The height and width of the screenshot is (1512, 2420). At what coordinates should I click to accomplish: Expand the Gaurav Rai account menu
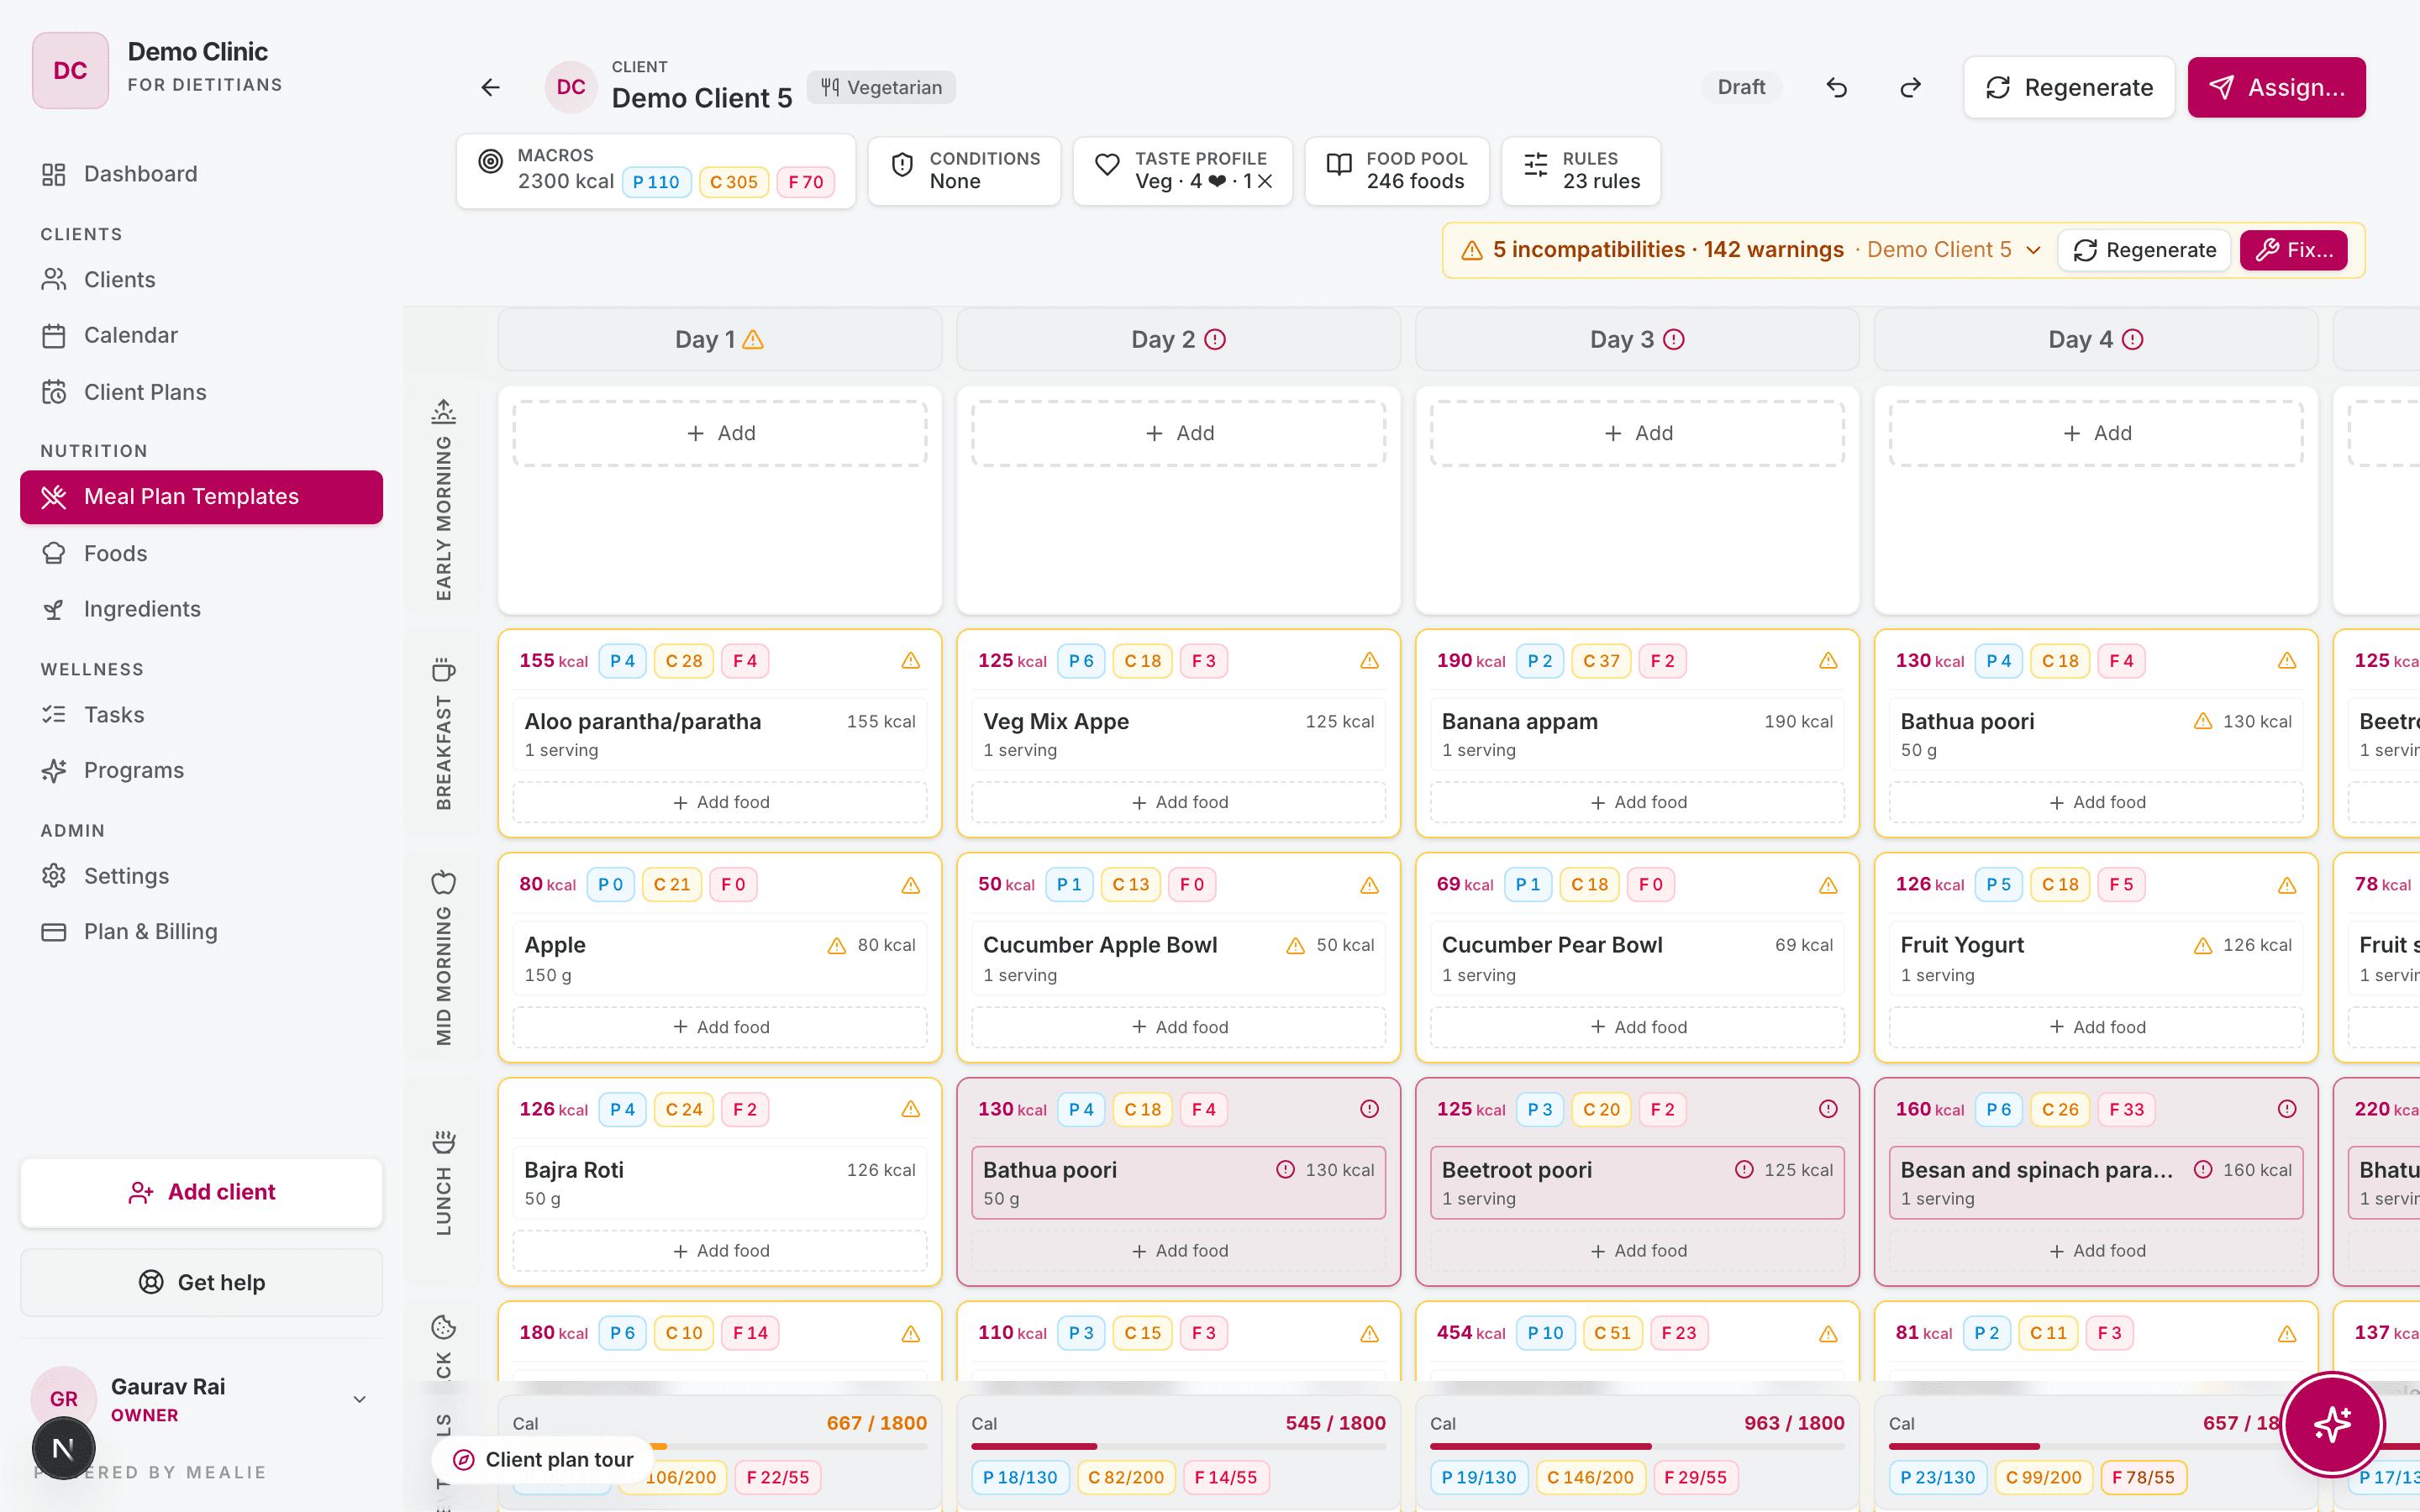point(360,1399)
